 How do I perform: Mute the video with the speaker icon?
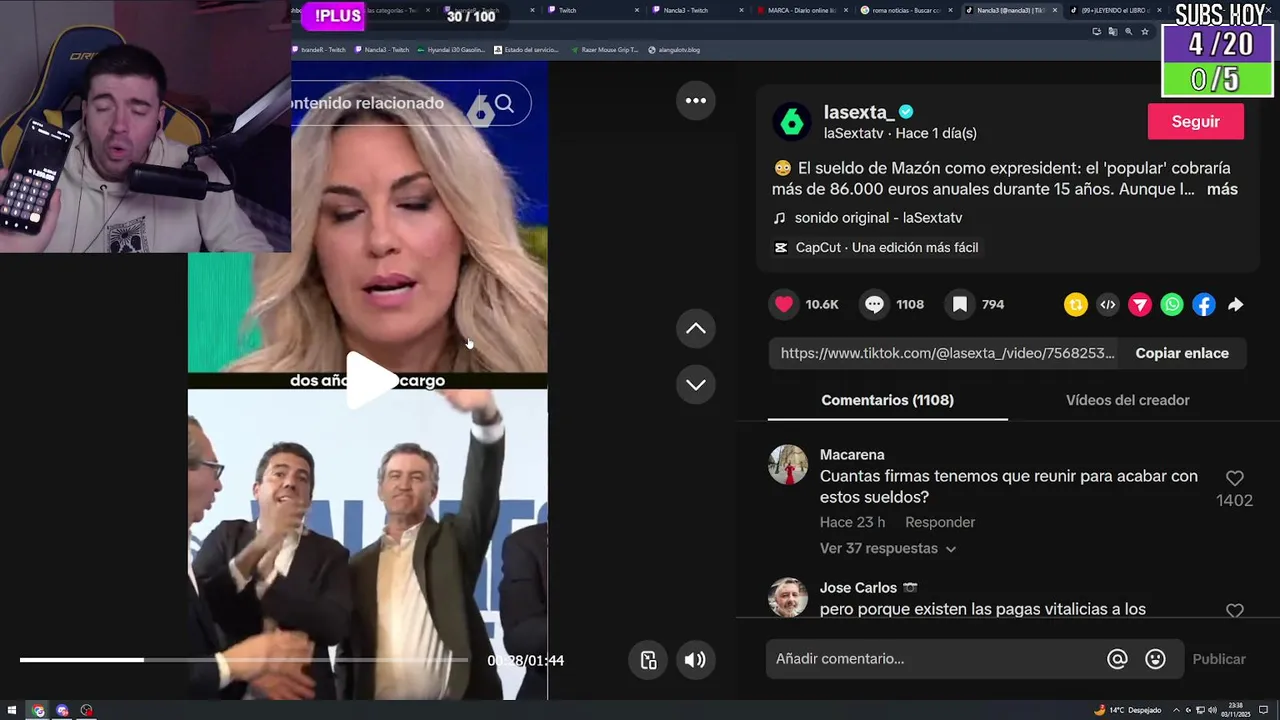pos(695,660)
